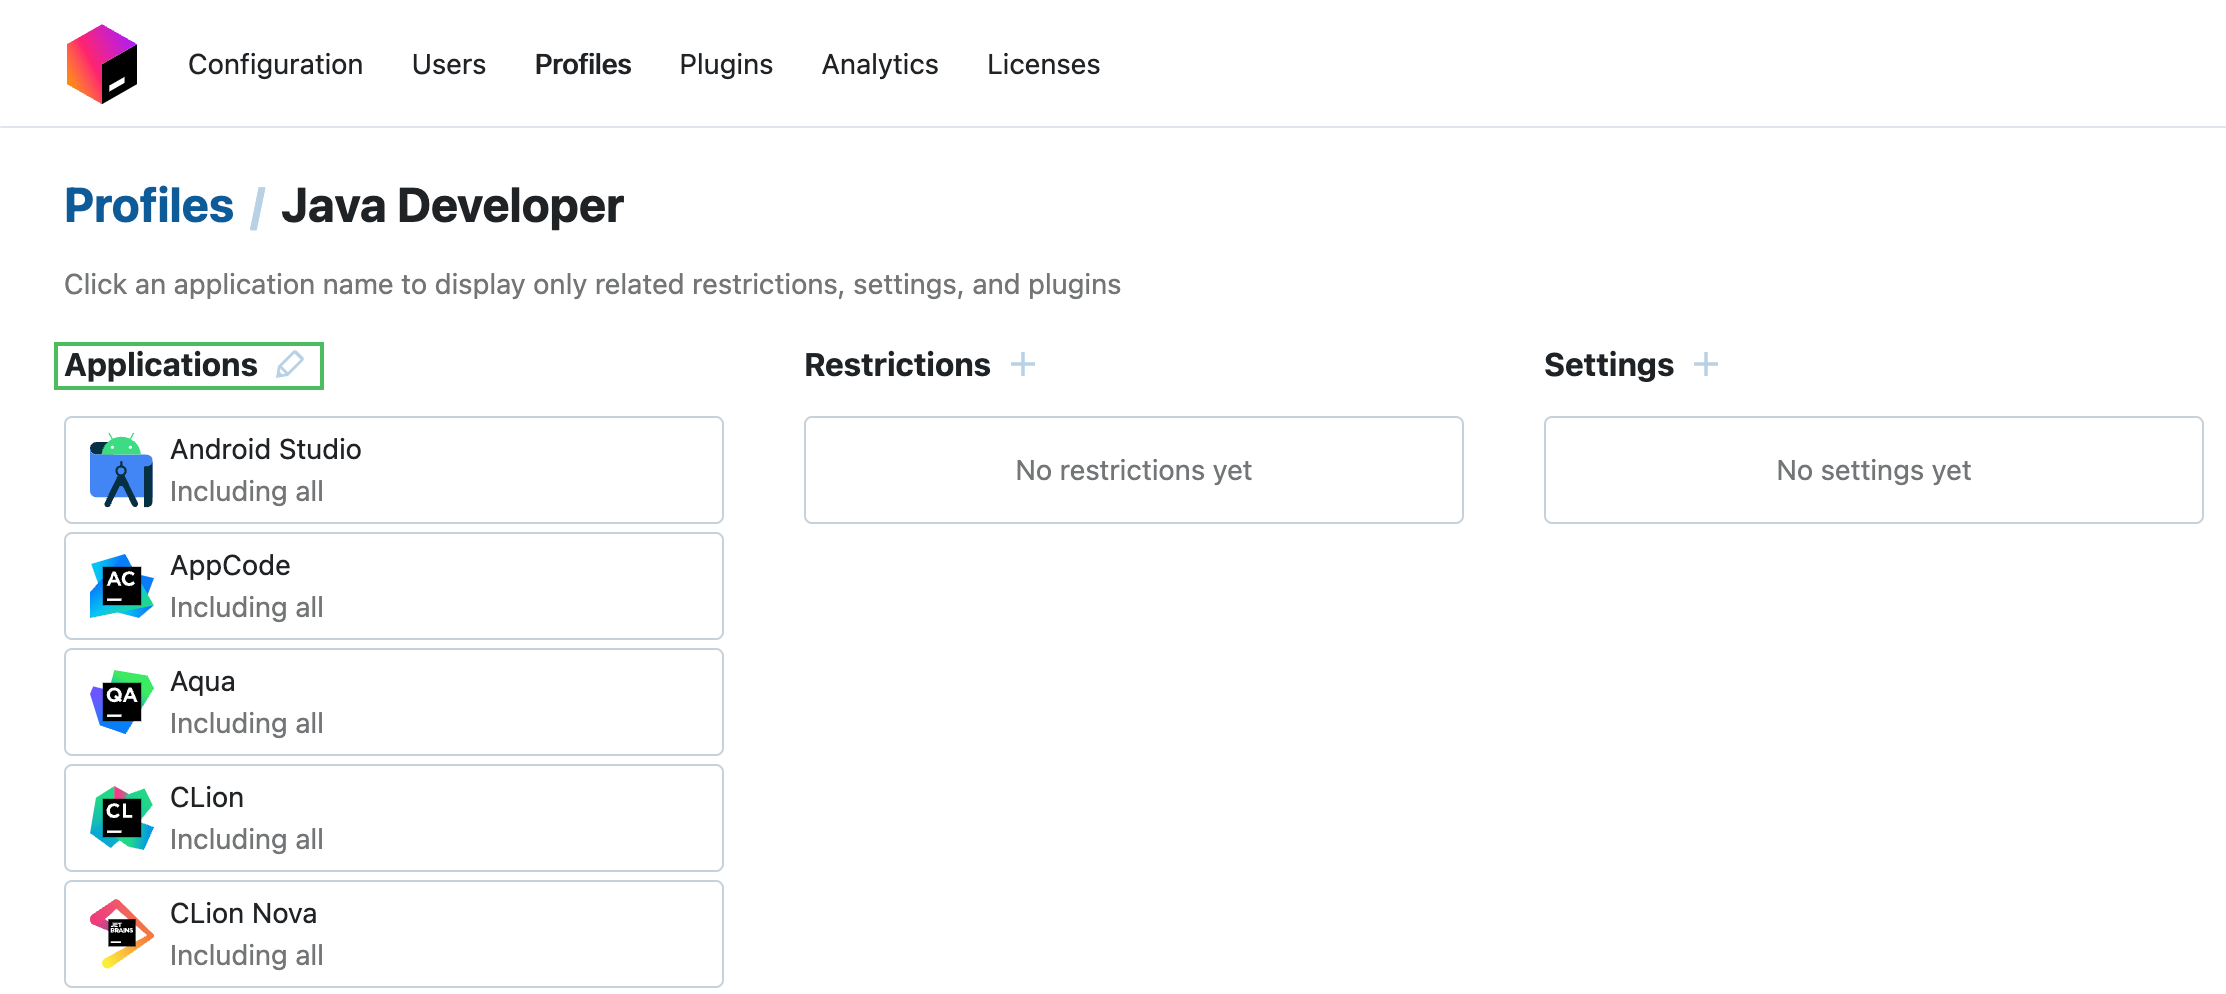The height and width of the screenshot is (994, 2226).
Task: Select the Aqua application name
Action: click(202, 681)
